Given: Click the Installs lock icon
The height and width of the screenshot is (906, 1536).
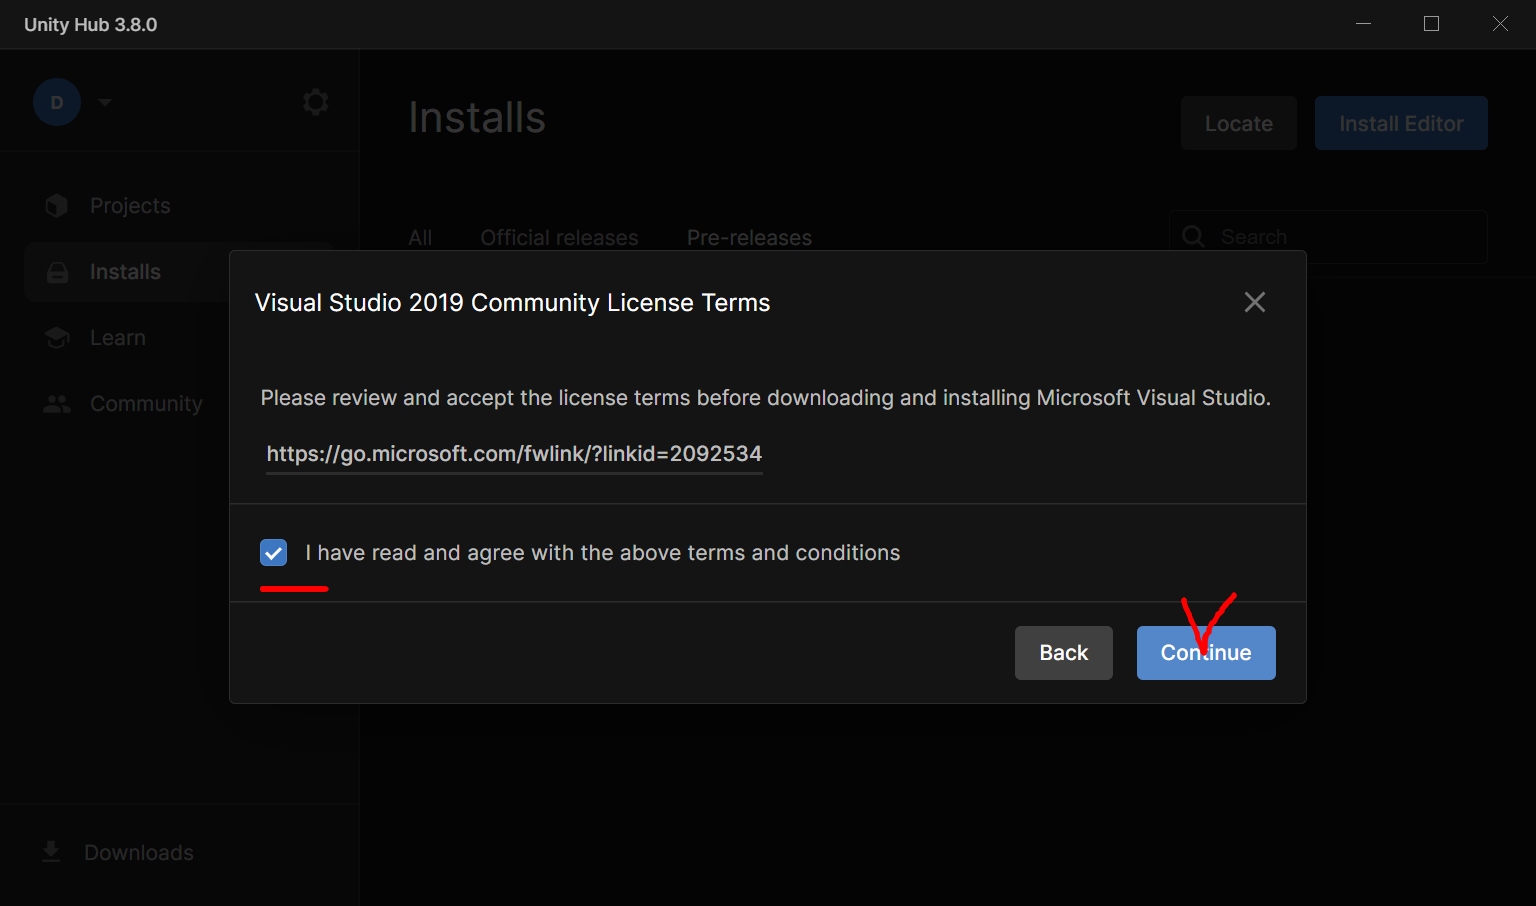Looking at the screenshot, I should coord(58,272).
